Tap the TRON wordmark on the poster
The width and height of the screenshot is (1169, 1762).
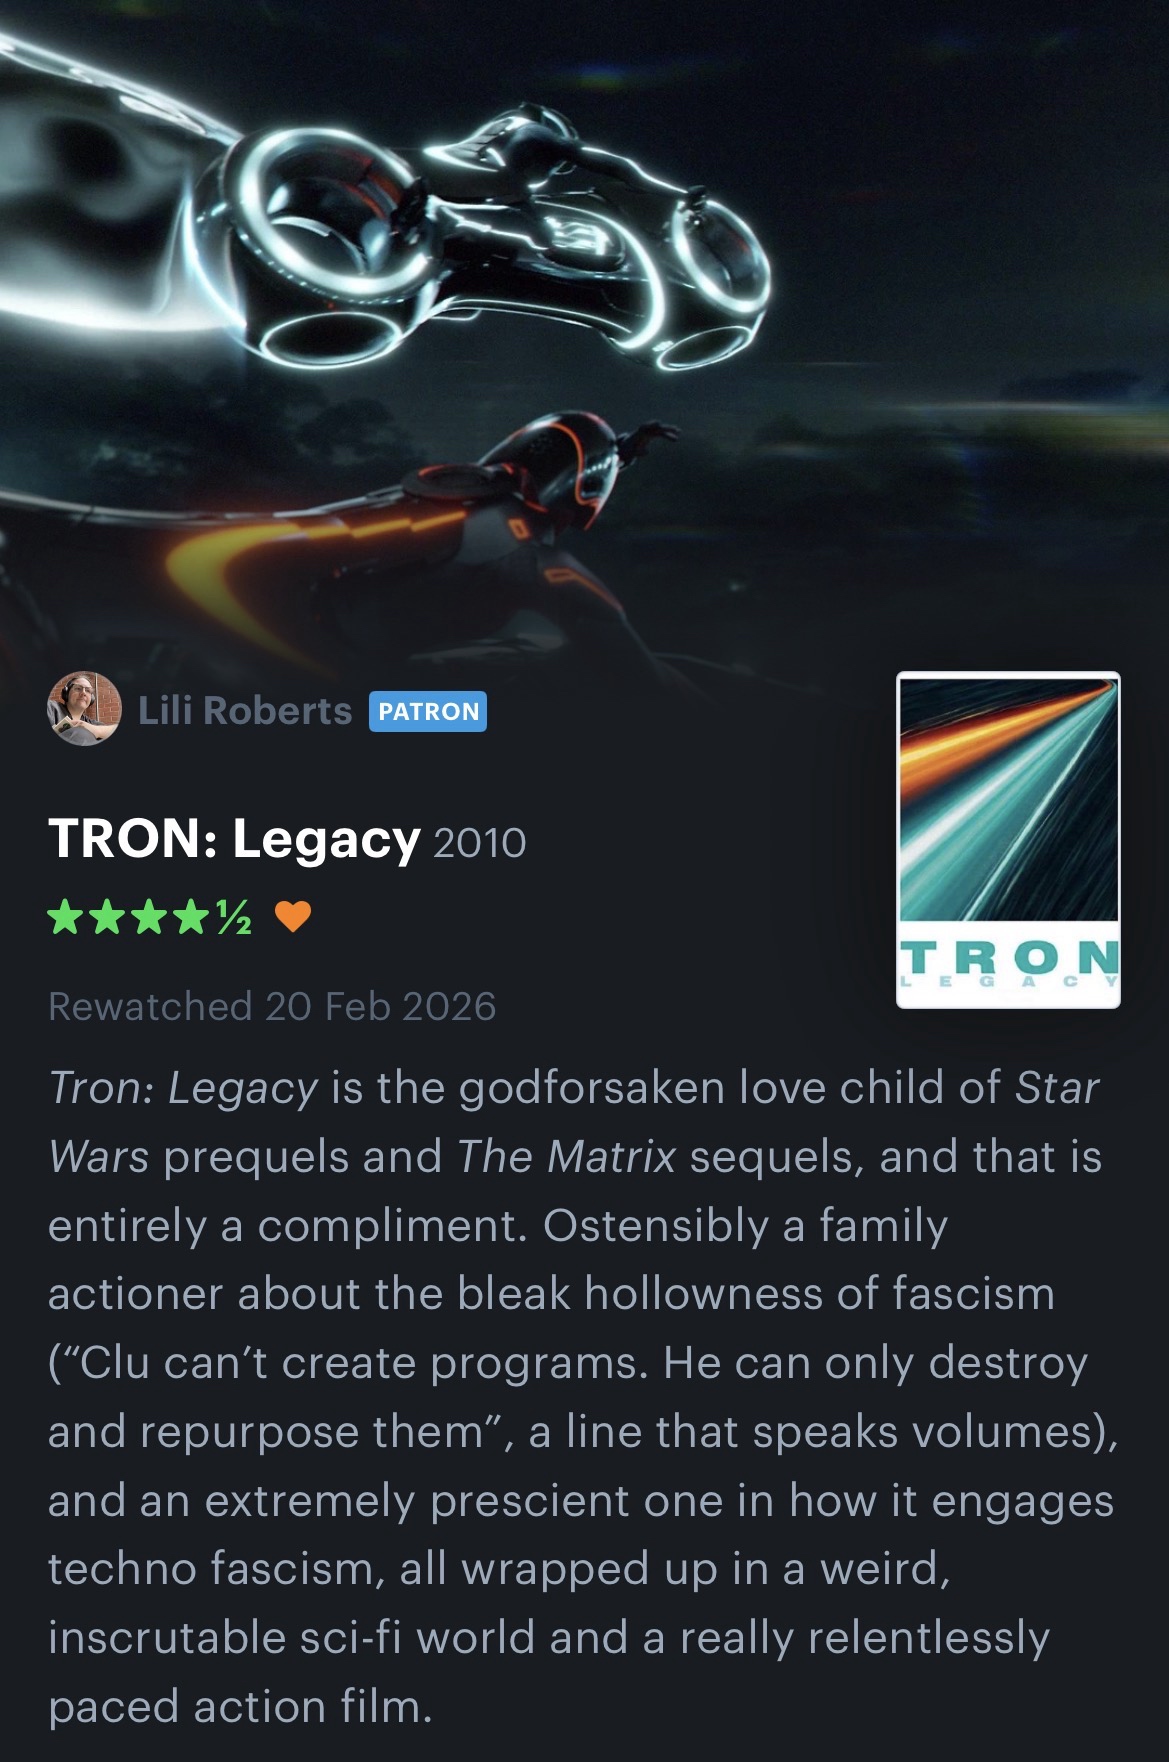click(x=1010, y=957)
